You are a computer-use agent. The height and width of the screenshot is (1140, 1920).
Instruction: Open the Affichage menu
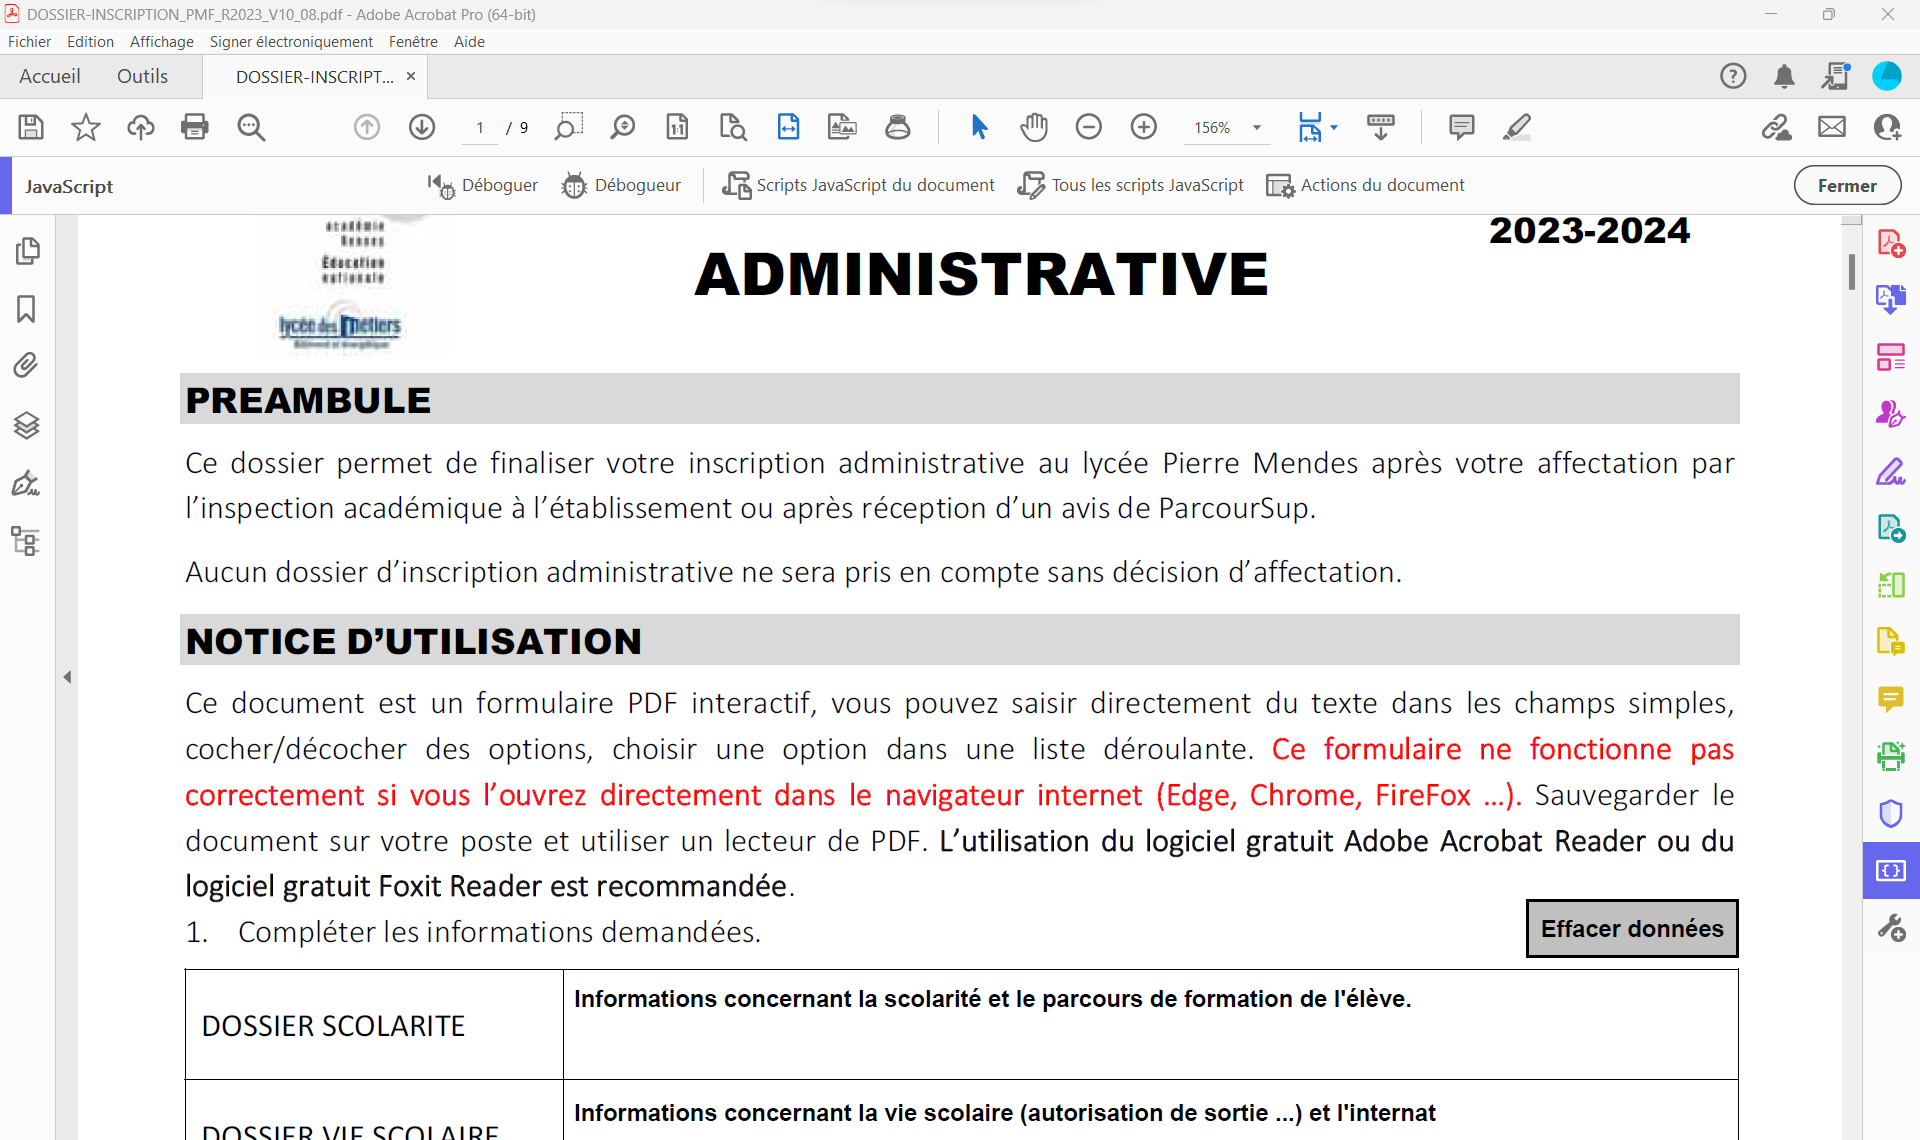(161, 41)
